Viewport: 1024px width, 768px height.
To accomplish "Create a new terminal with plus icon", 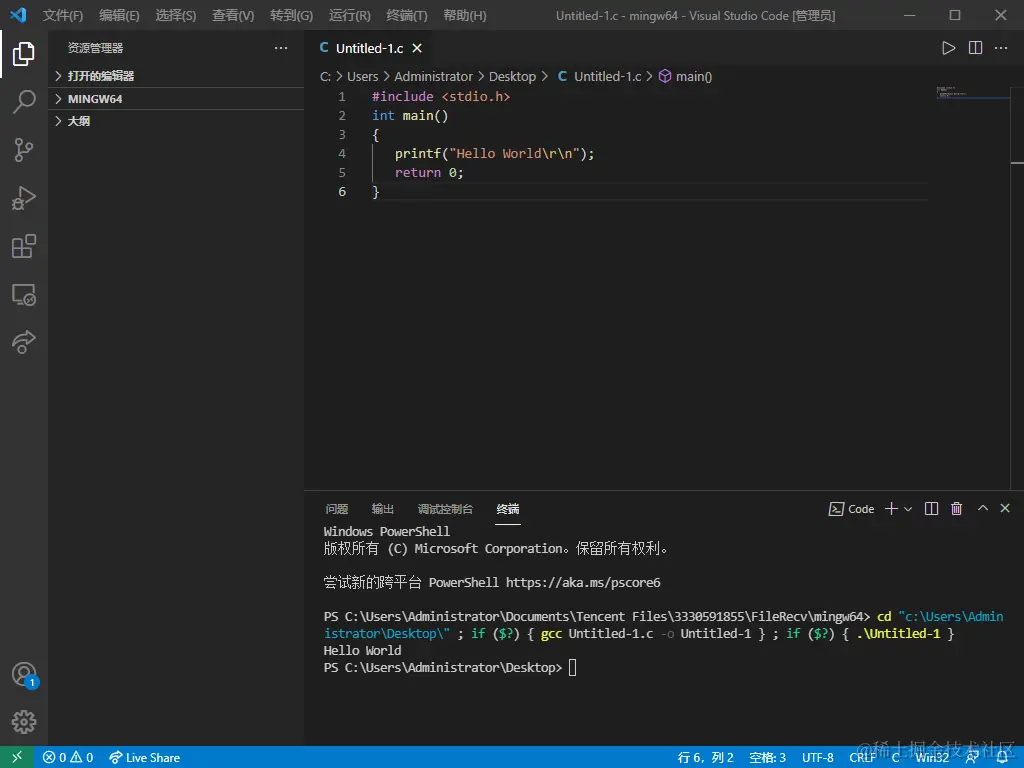I will coord(891,509).
